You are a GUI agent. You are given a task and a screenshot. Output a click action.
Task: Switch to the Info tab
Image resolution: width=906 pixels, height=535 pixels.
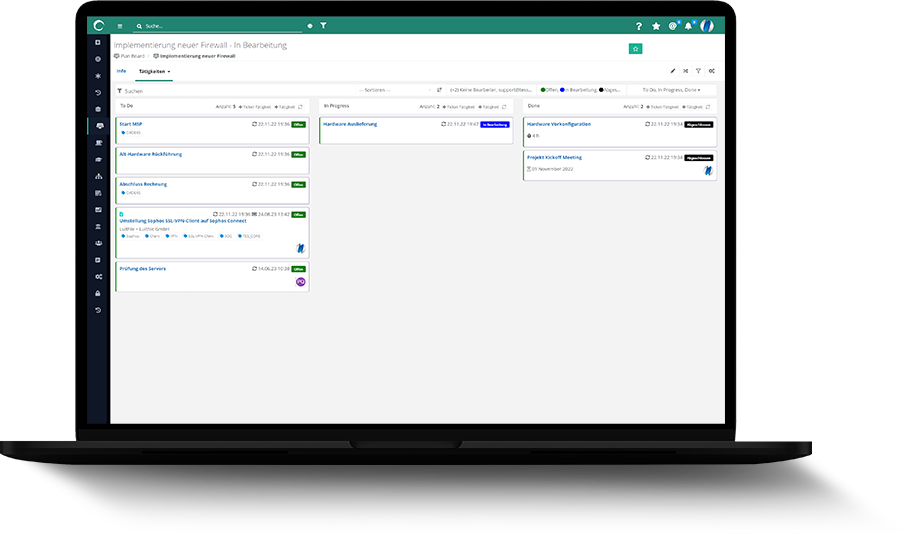121,71
